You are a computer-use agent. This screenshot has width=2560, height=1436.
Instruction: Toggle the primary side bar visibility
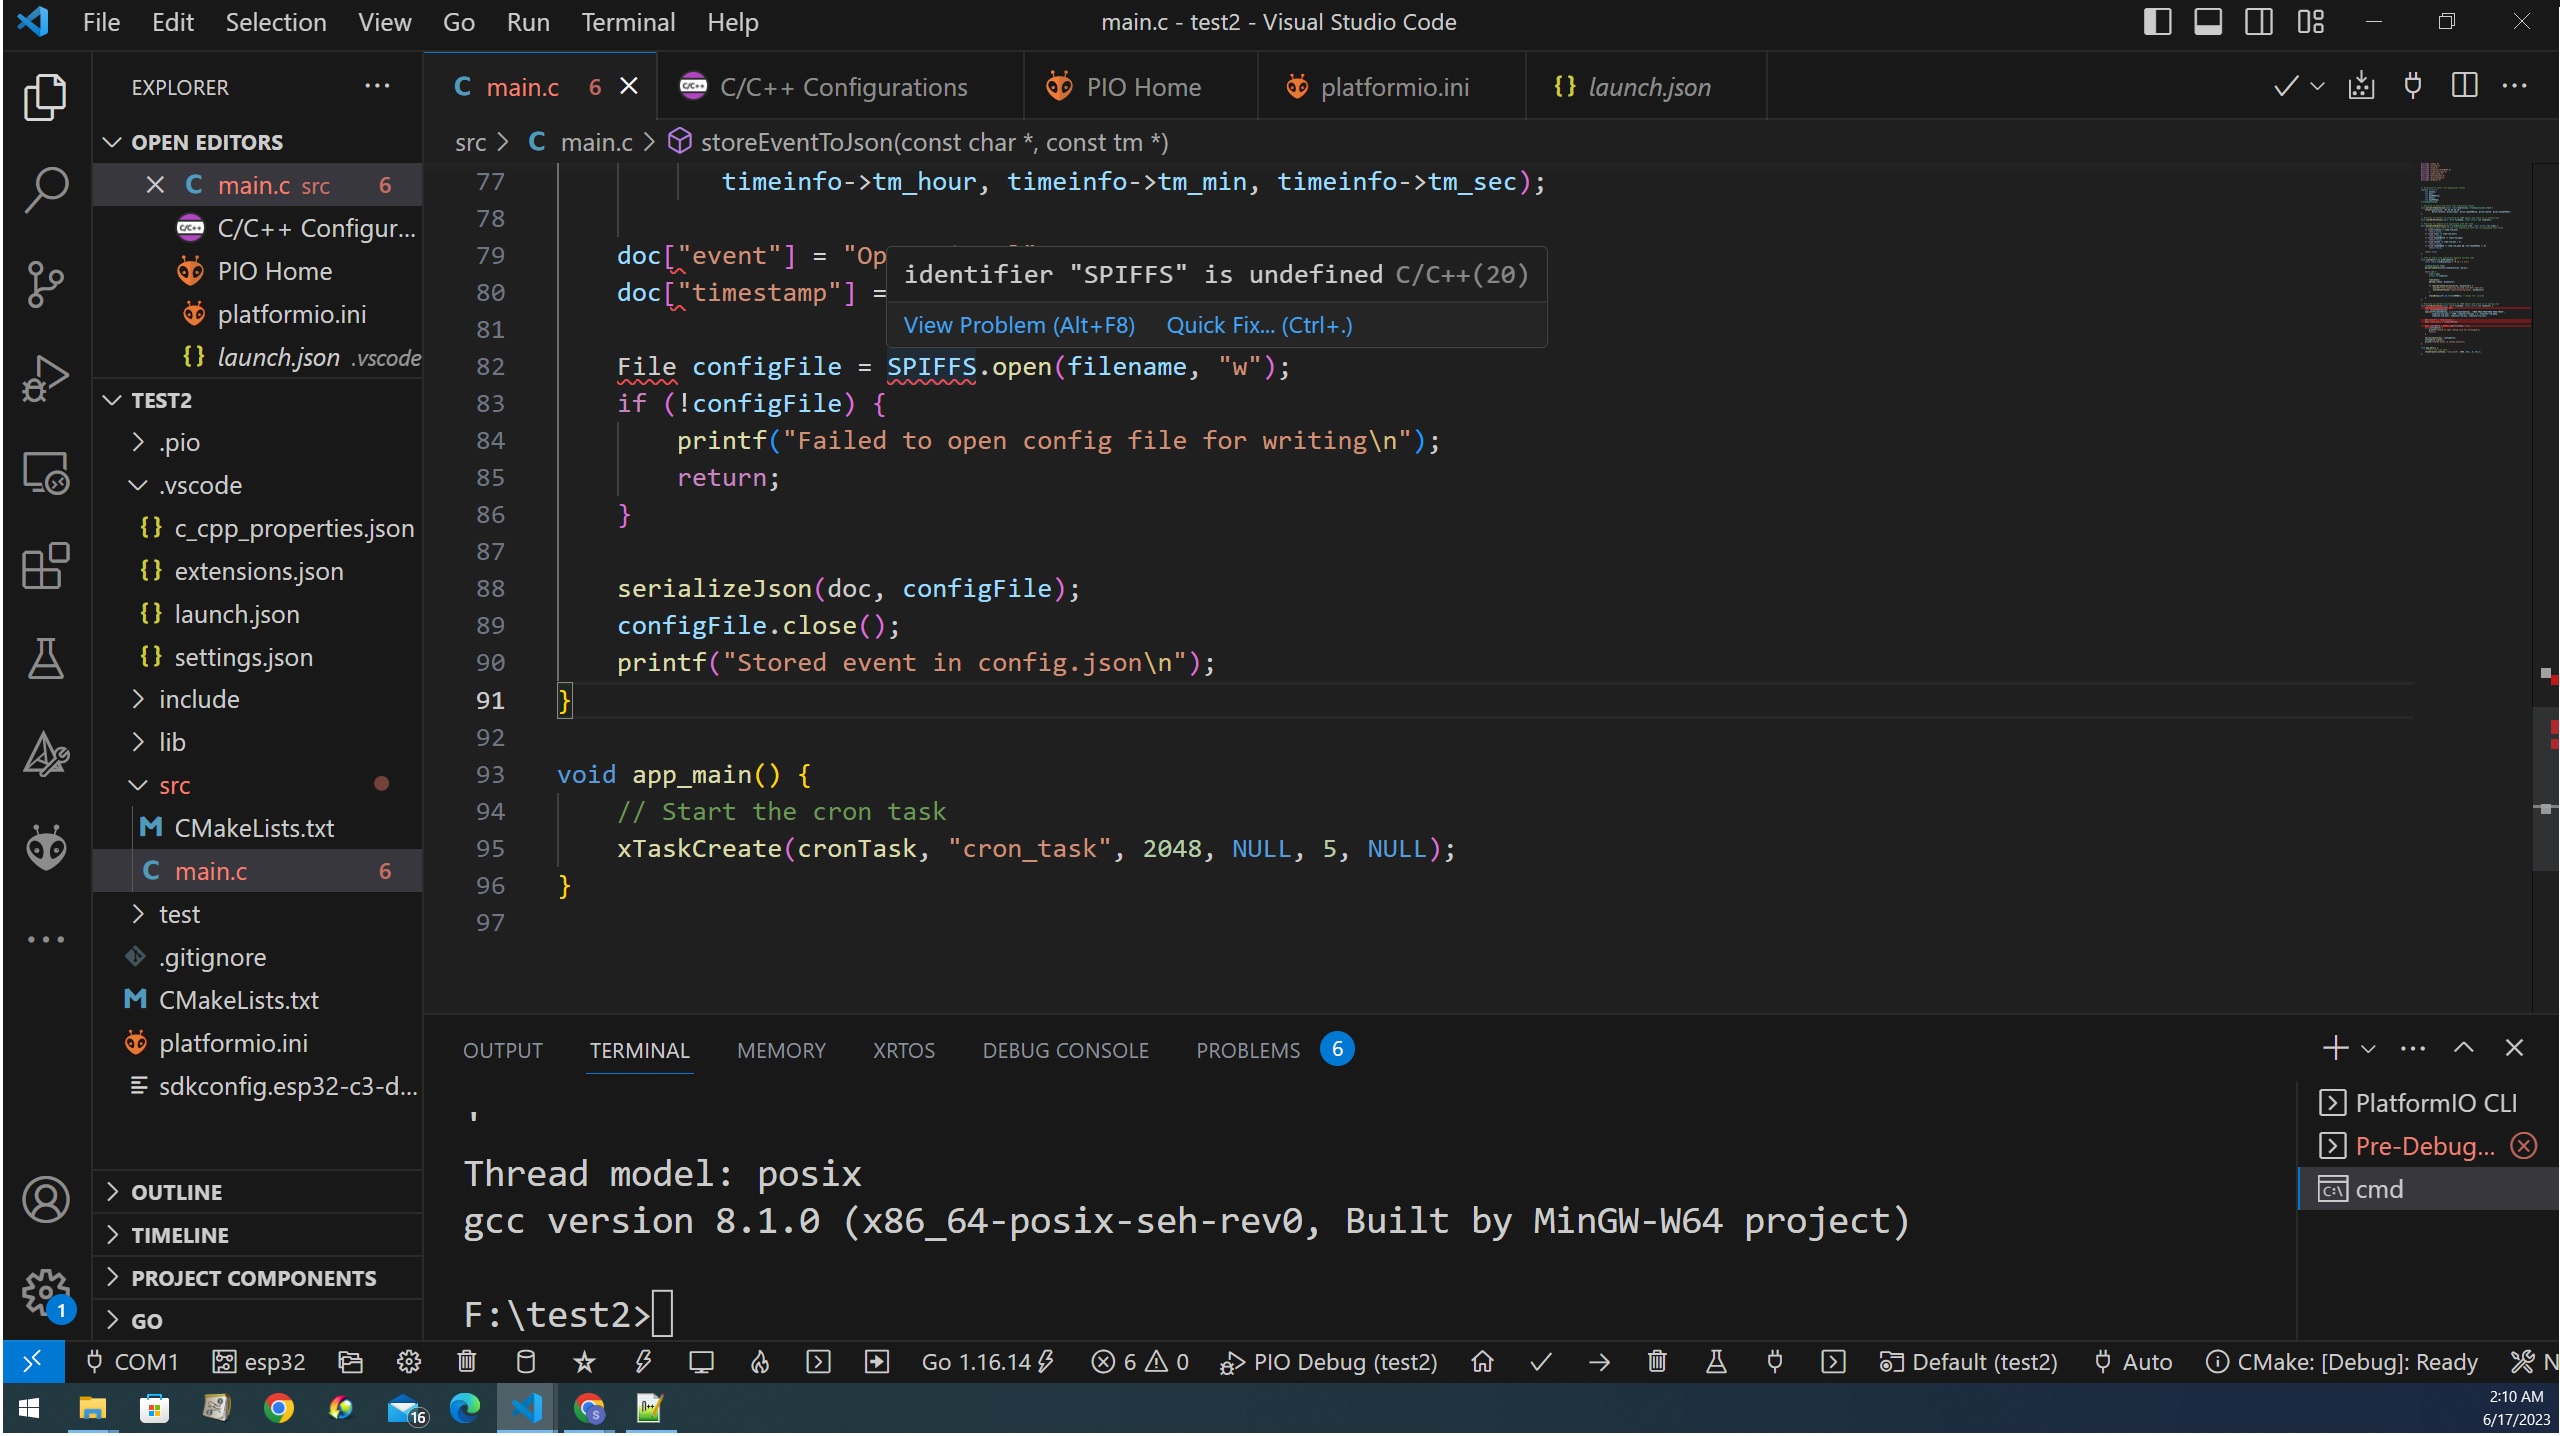2158,21
